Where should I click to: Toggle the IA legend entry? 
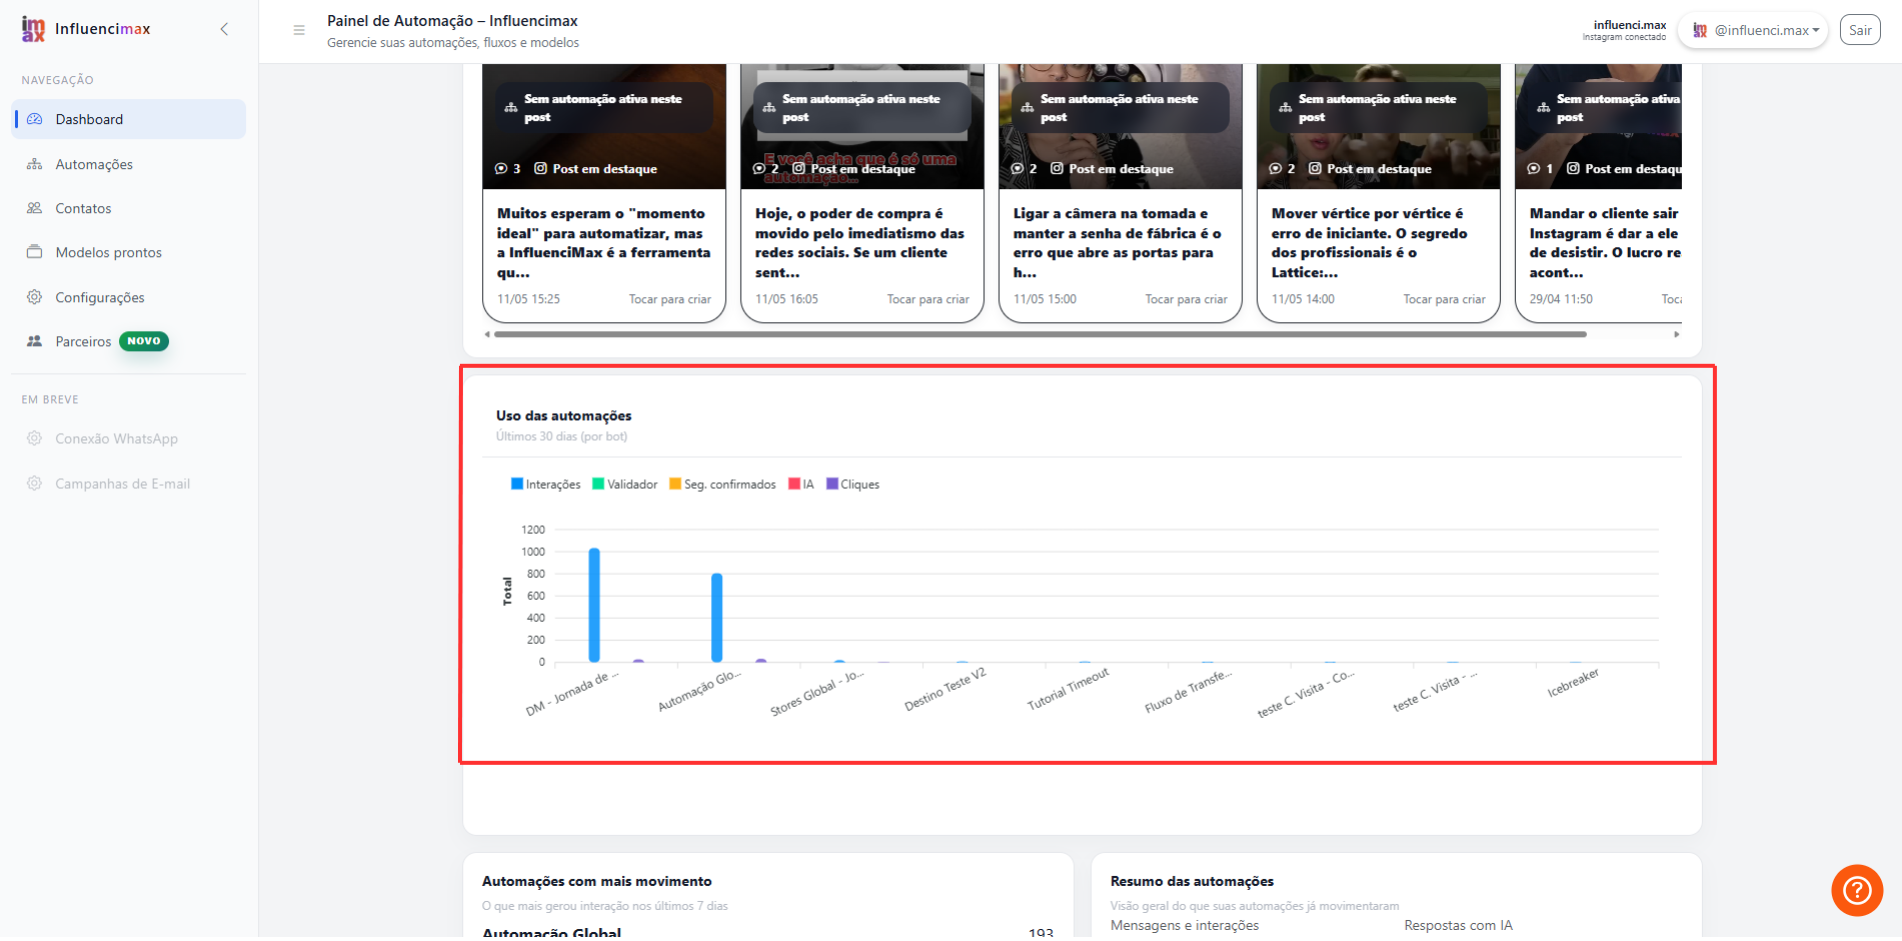click(801, 484)
